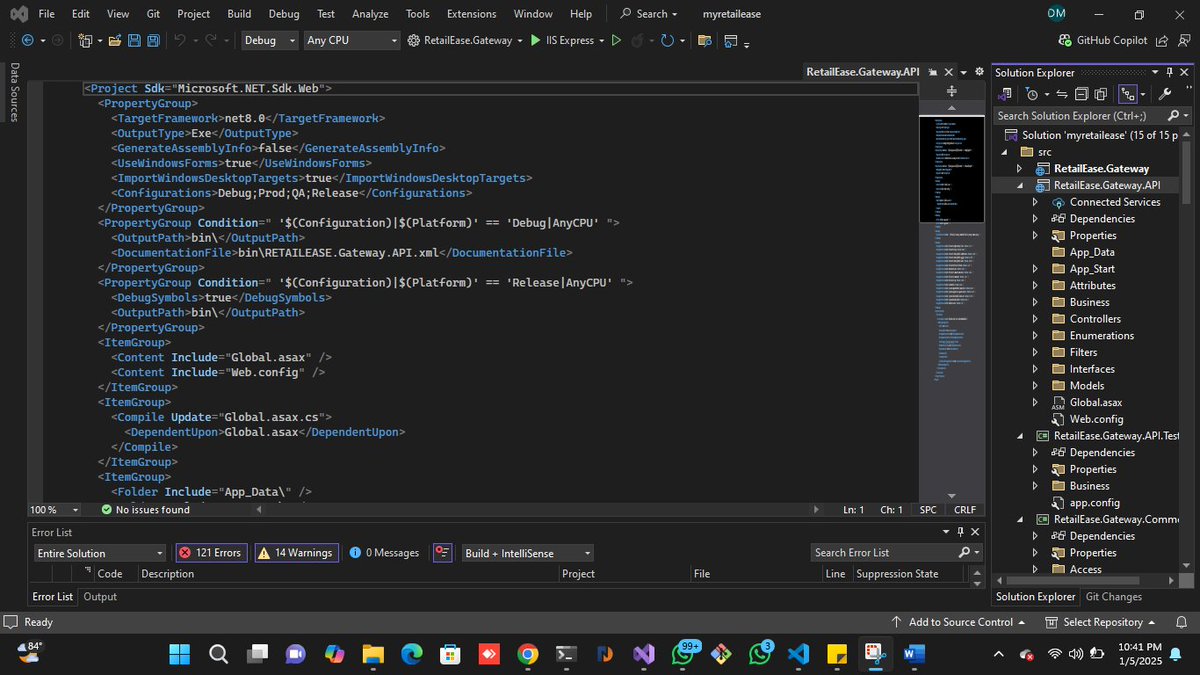This screenshot has width=1200, height=675.
Task: Open the Build menu
Action: (239, 14)
